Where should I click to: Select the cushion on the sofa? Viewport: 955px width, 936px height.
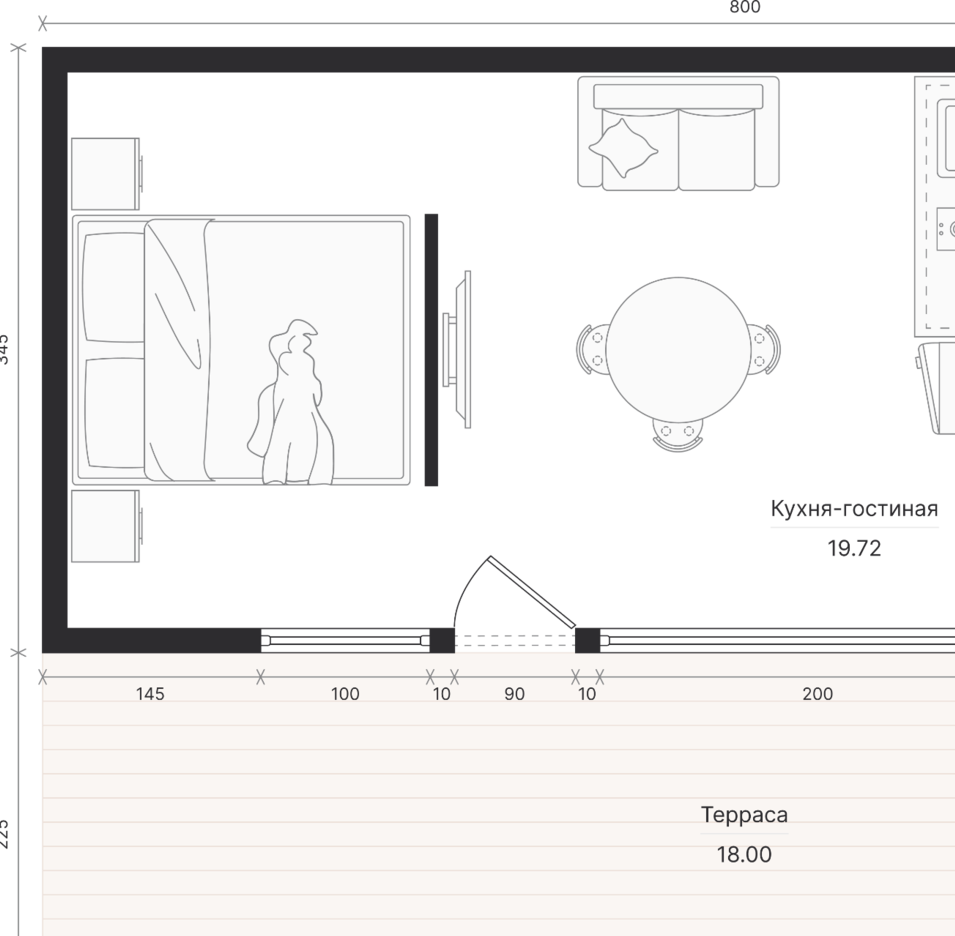pos(623,148)
